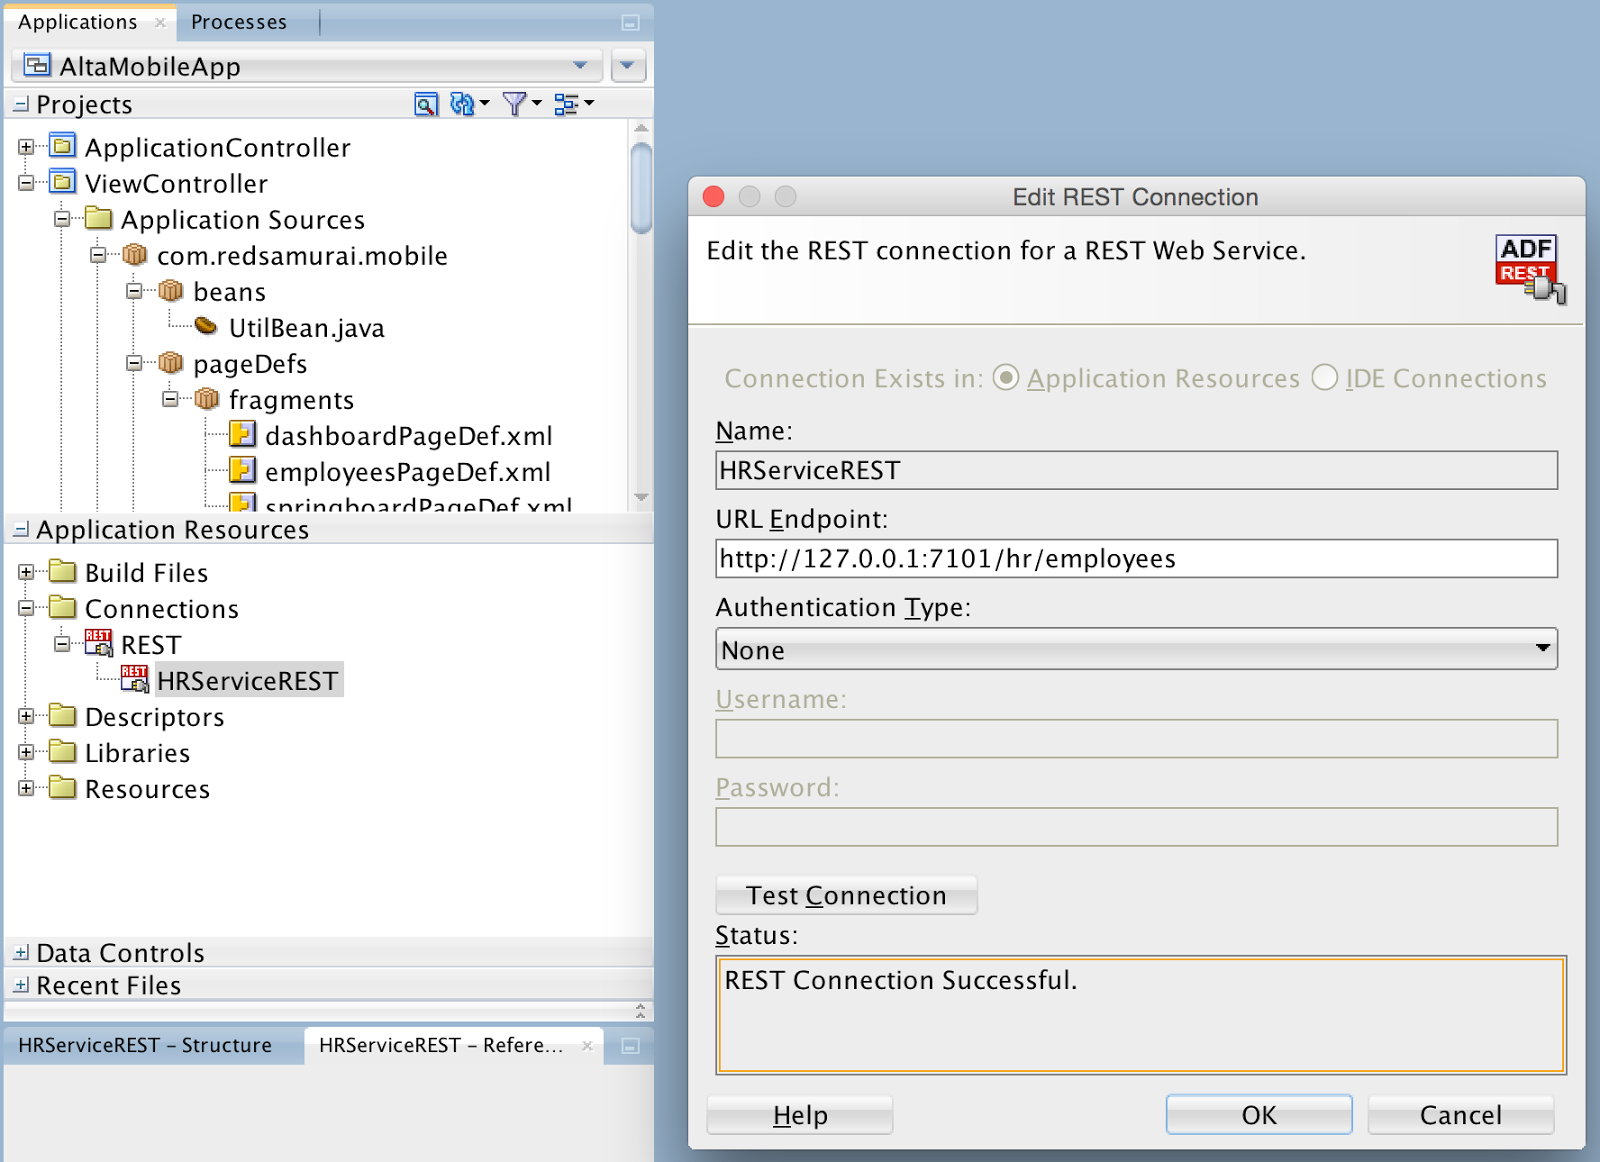Image resolution: width=1600 pixels, height=1162 pixels.
Task: Click the AltaMobileApp application icon
Action: pos(37,65)
